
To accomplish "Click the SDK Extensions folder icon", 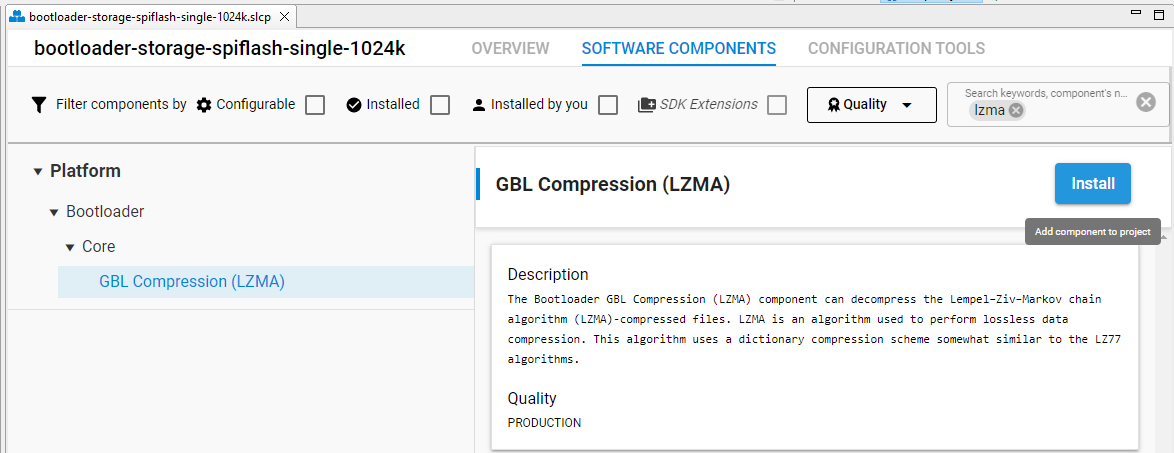I will [x=647, y=105].
